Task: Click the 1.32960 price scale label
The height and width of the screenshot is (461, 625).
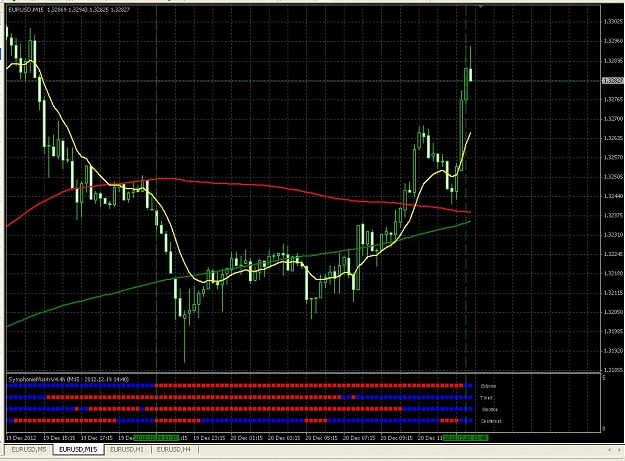Action: click(613, 41)
